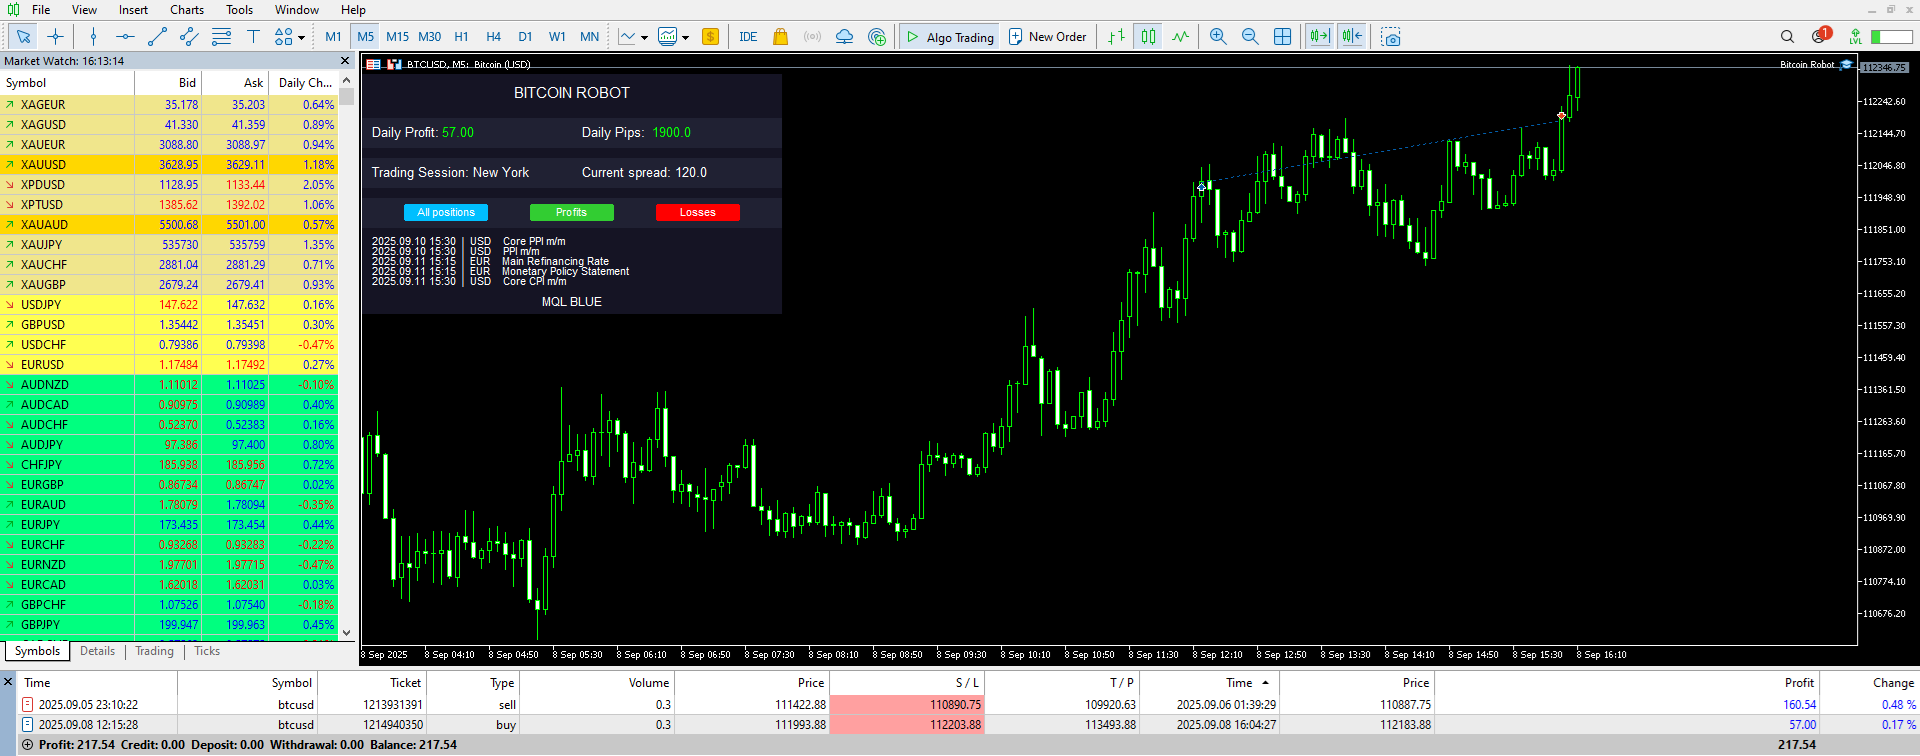Activate the crosshair tool

tap(56, 37)
